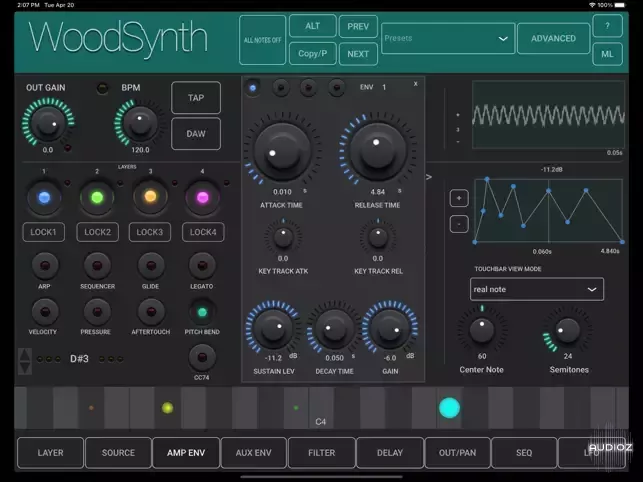Switch to the OUT/PAN tab
Image resolution: width=643 pixels, height=482 pixels.
click(458, 452)
